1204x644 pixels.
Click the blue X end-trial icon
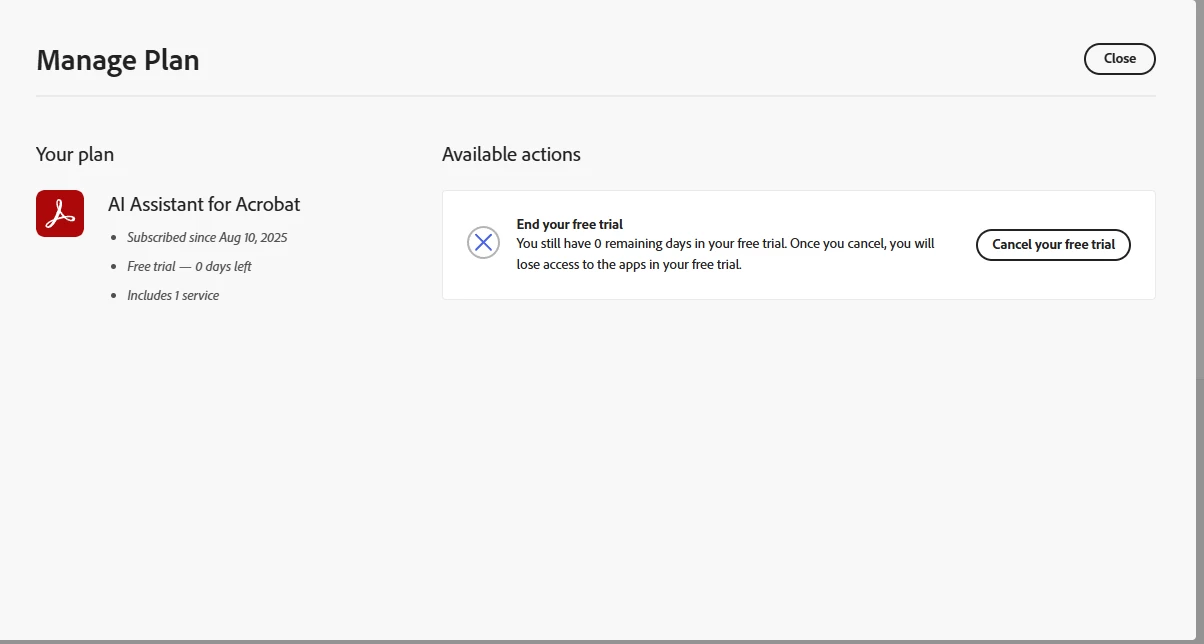(484, 242)
